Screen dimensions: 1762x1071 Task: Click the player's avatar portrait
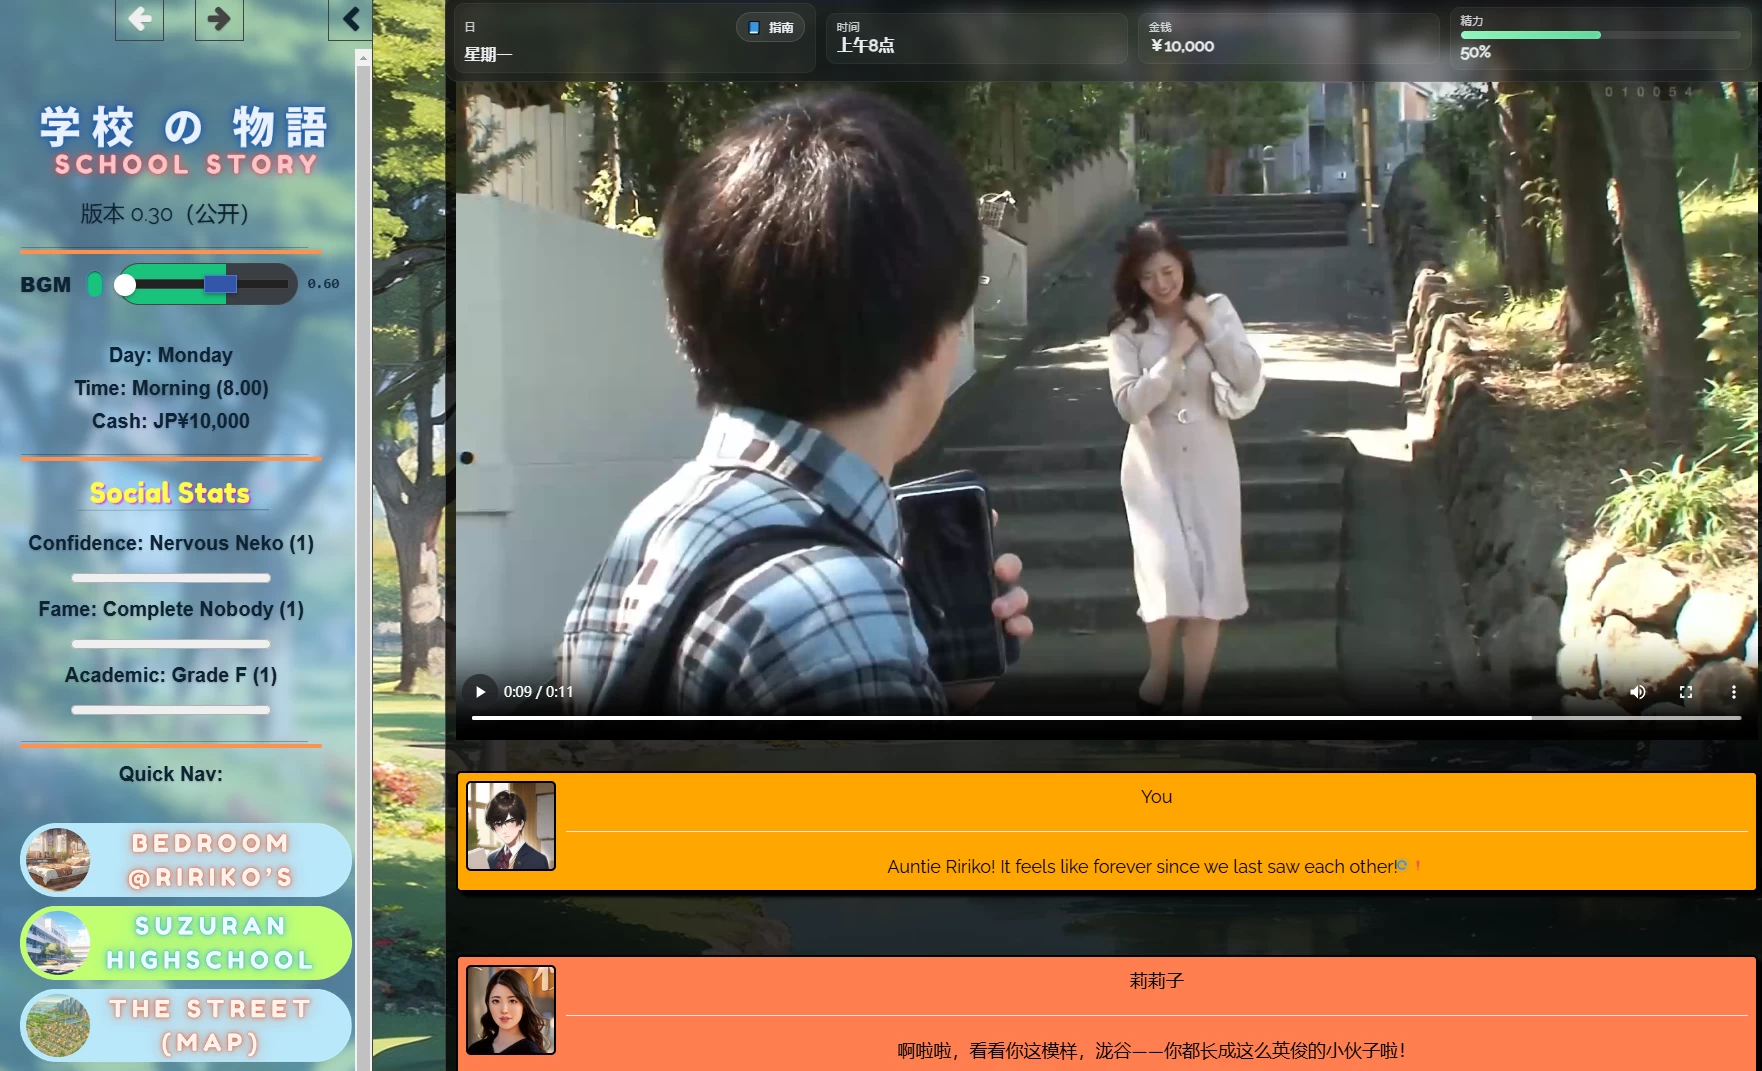pyautogui.click(x=511, y=826)
